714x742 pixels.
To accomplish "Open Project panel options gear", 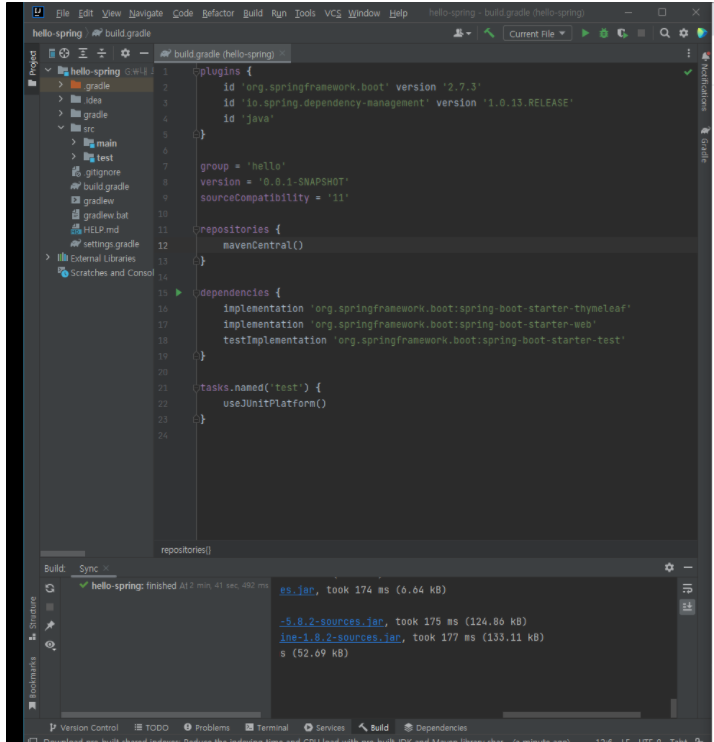I will [125, 53].
